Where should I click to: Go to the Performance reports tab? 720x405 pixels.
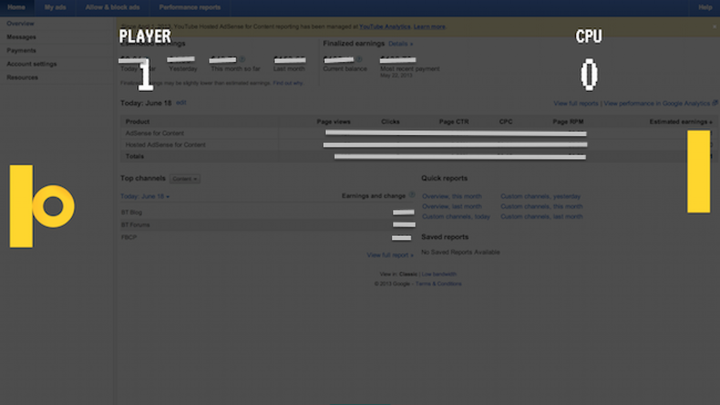pyautogui.click(x=190, y=7)
